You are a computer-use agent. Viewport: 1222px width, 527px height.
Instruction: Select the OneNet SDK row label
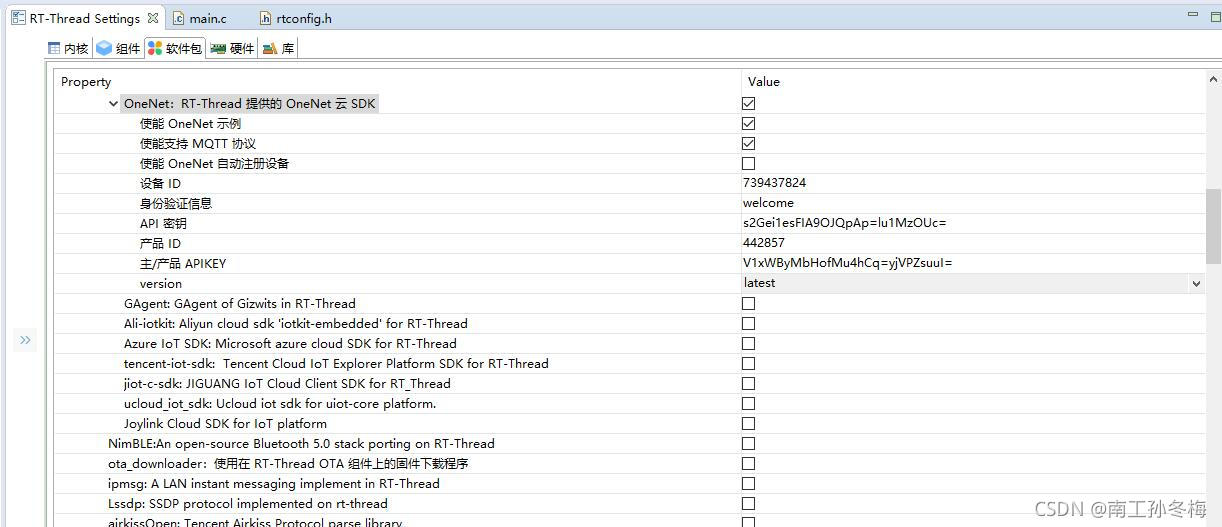[250, 104]
